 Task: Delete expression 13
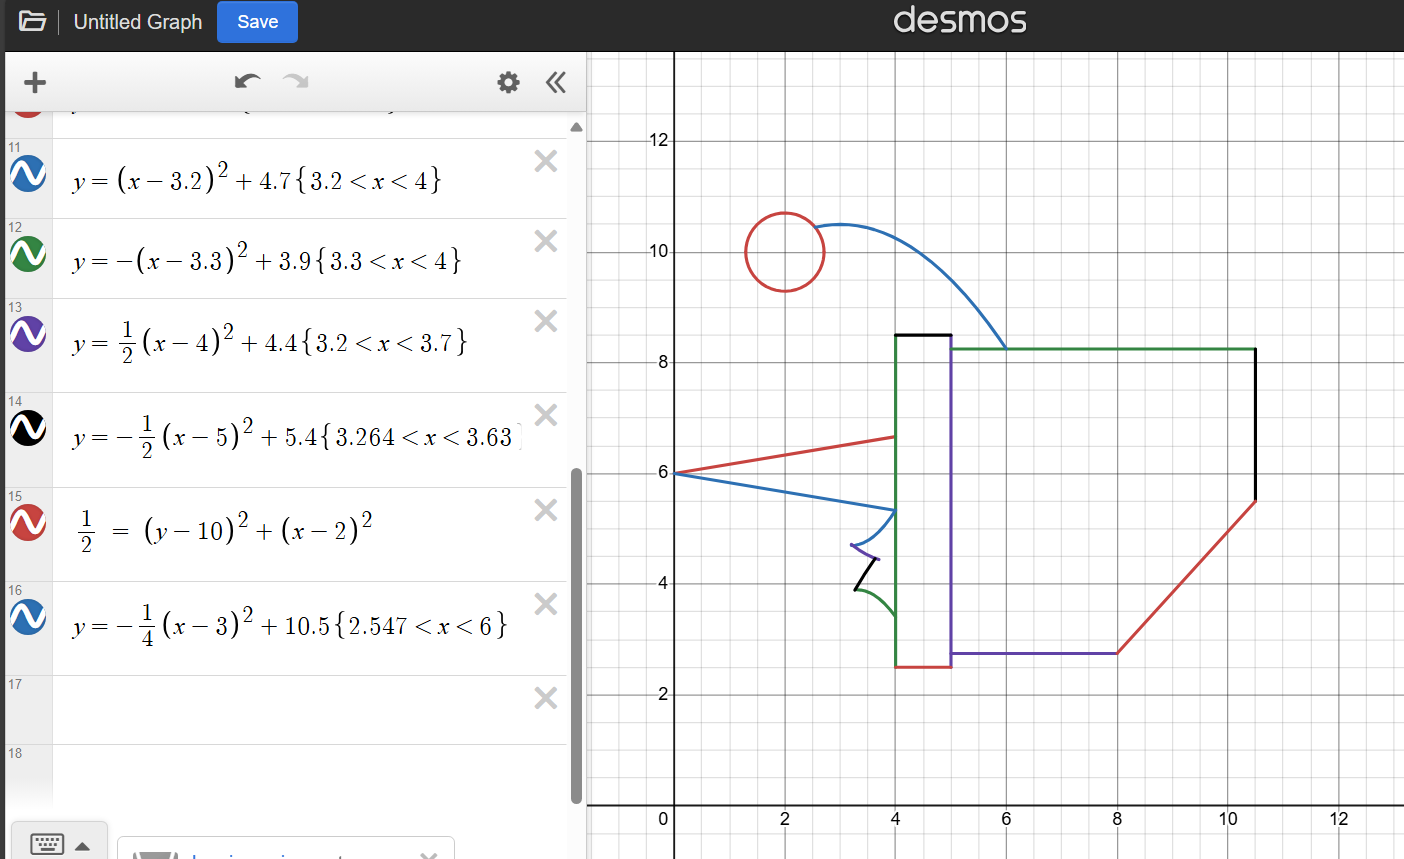[546, 321]
